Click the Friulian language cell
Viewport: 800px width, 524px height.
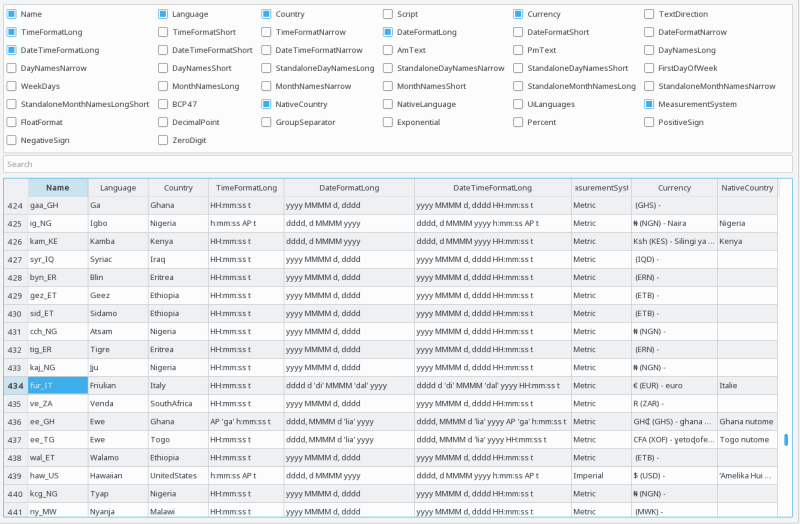click(x=118, y=386)
